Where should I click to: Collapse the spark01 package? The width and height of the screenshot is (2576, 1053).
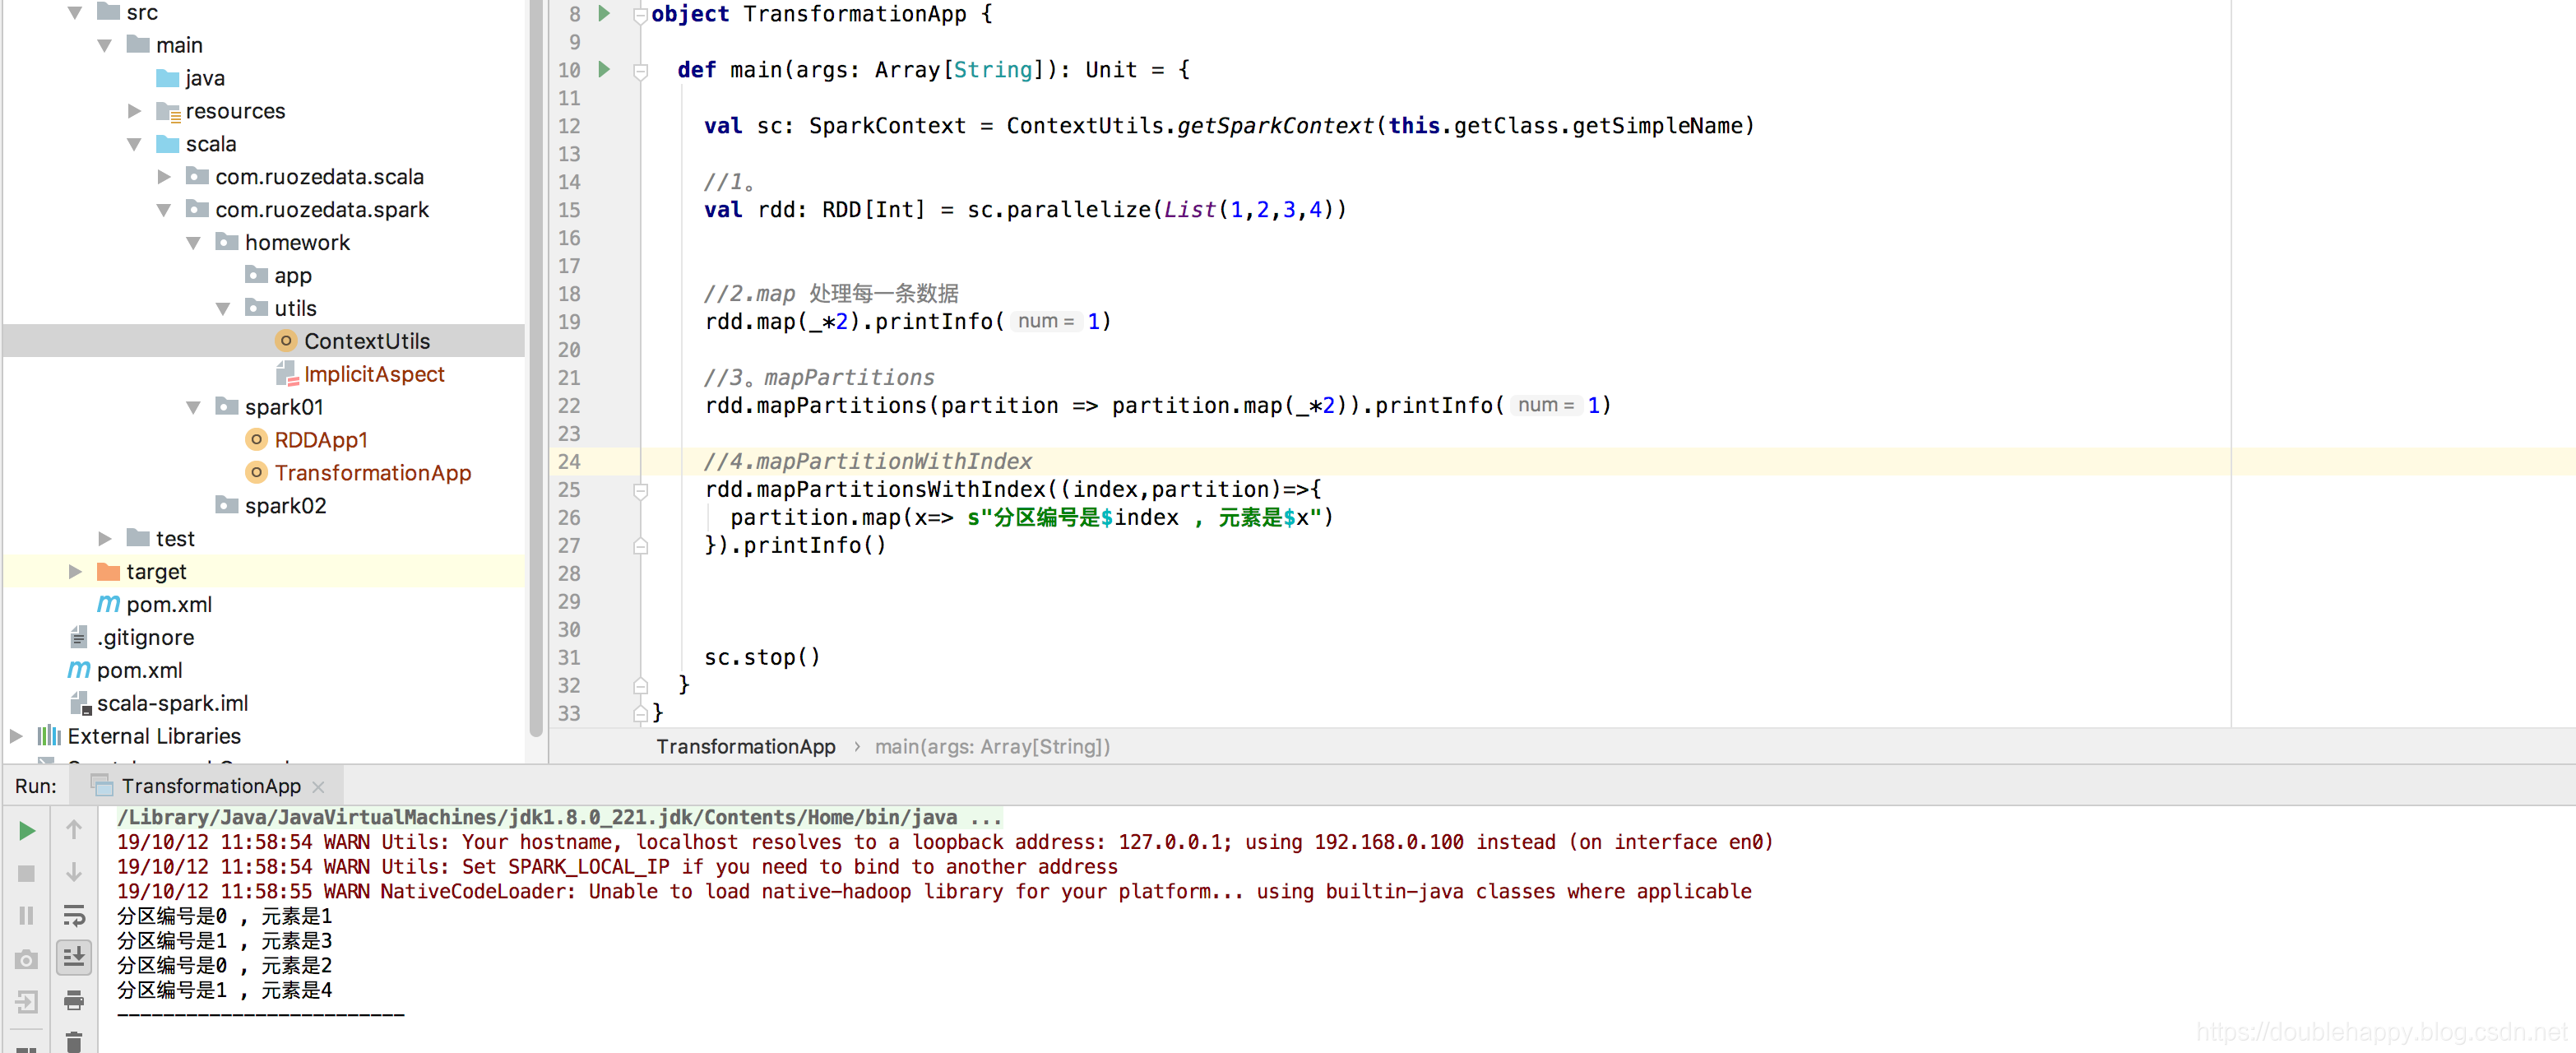194,407
